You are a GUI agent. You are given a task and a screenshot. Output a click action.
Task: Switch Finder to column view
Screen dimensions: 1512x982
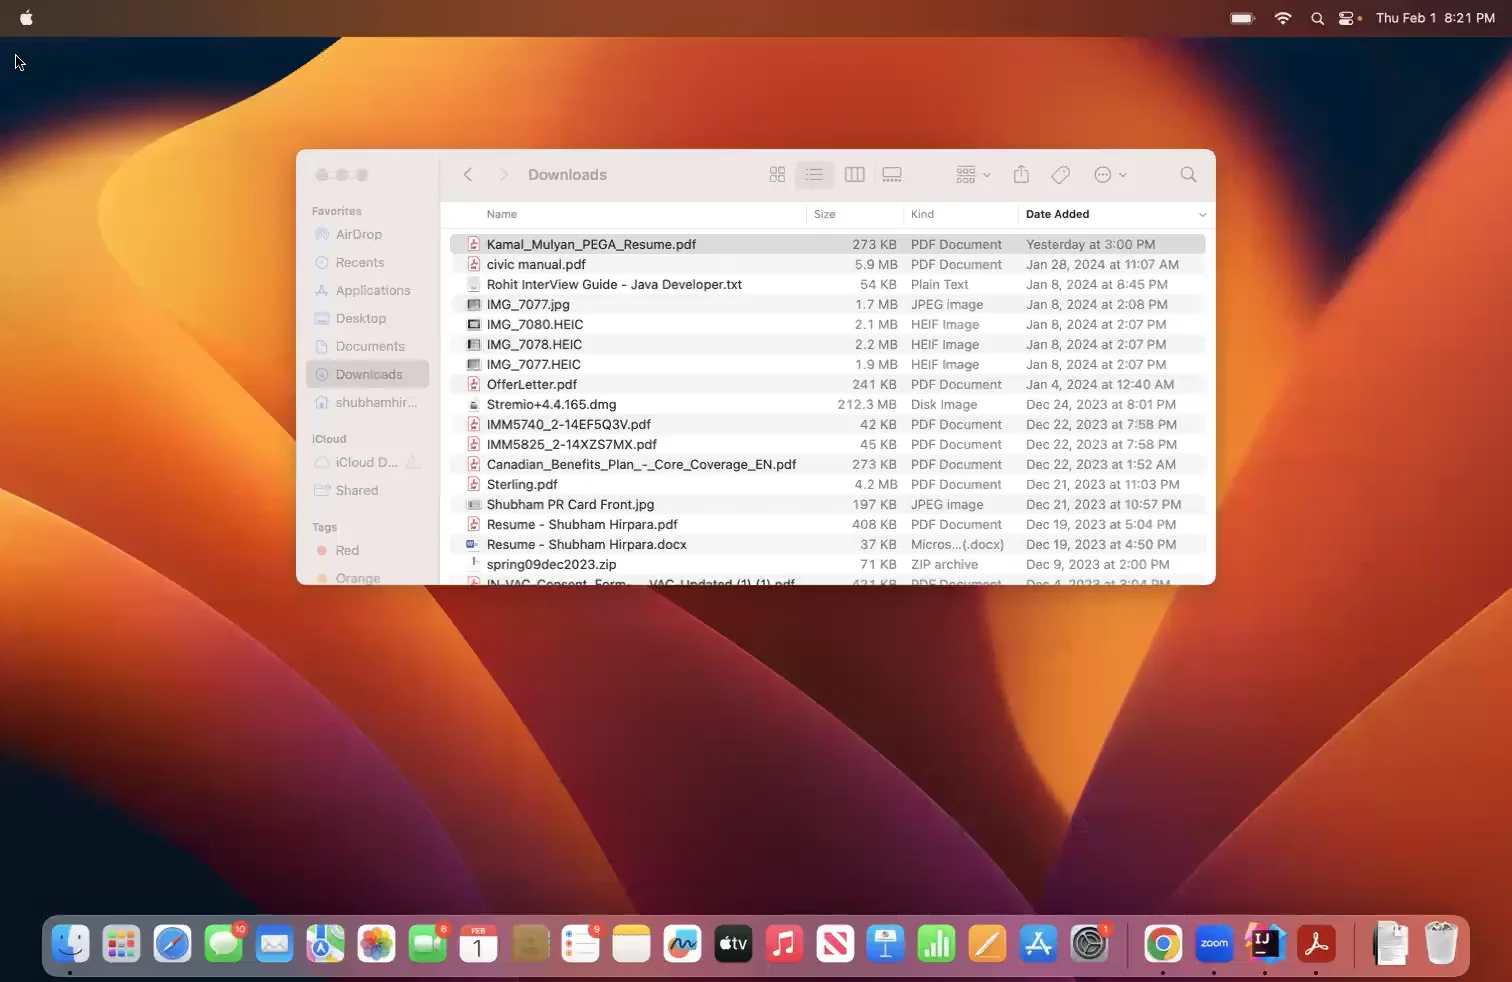[x=854, y=175]
